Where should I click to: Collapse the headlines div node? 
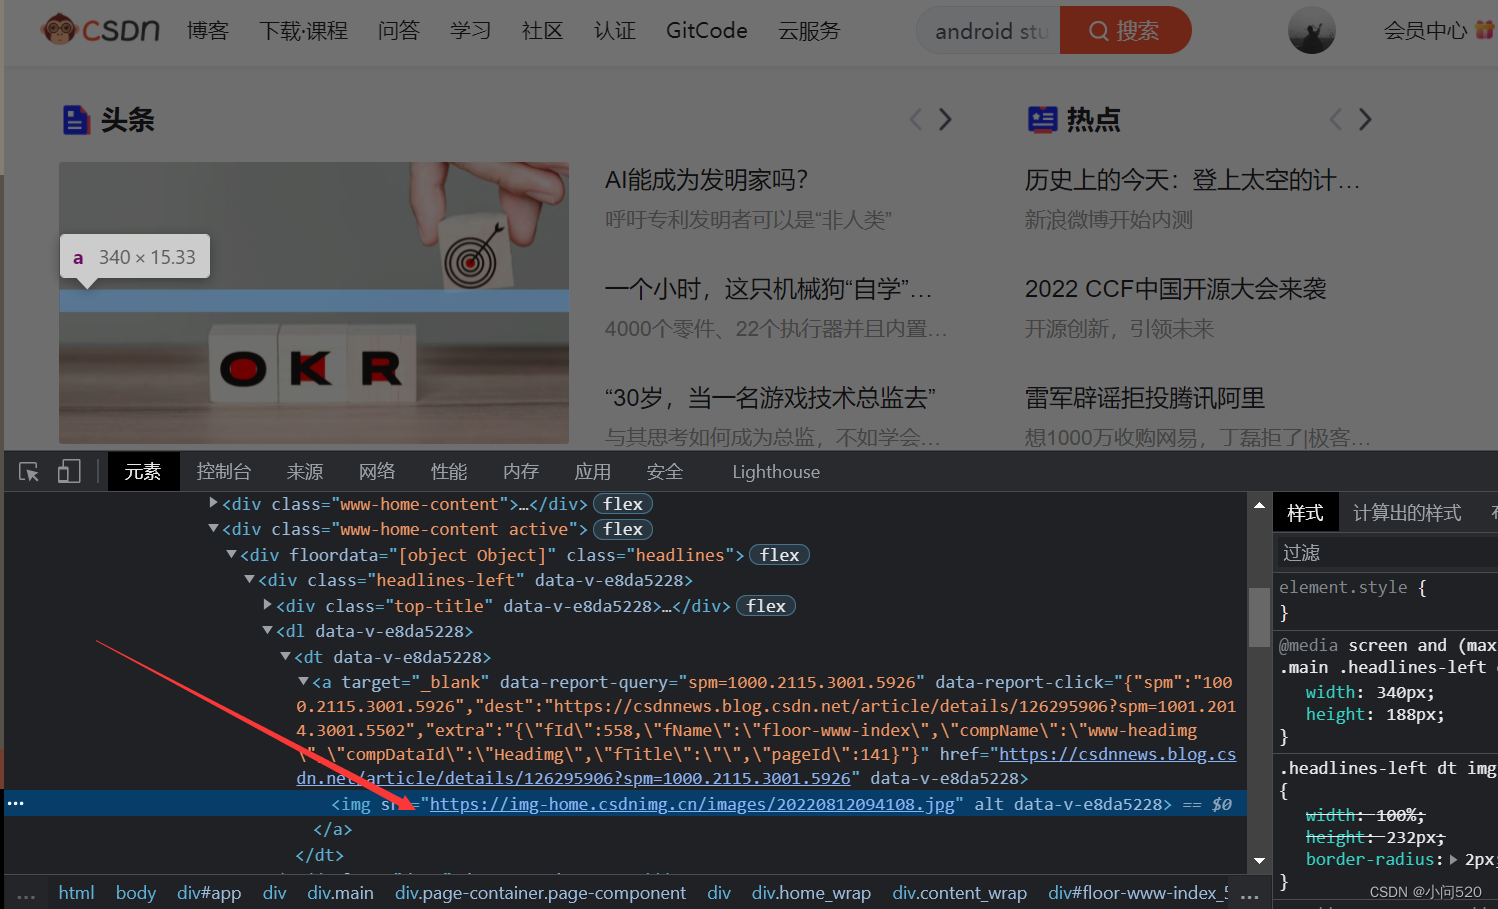point(231,554)
